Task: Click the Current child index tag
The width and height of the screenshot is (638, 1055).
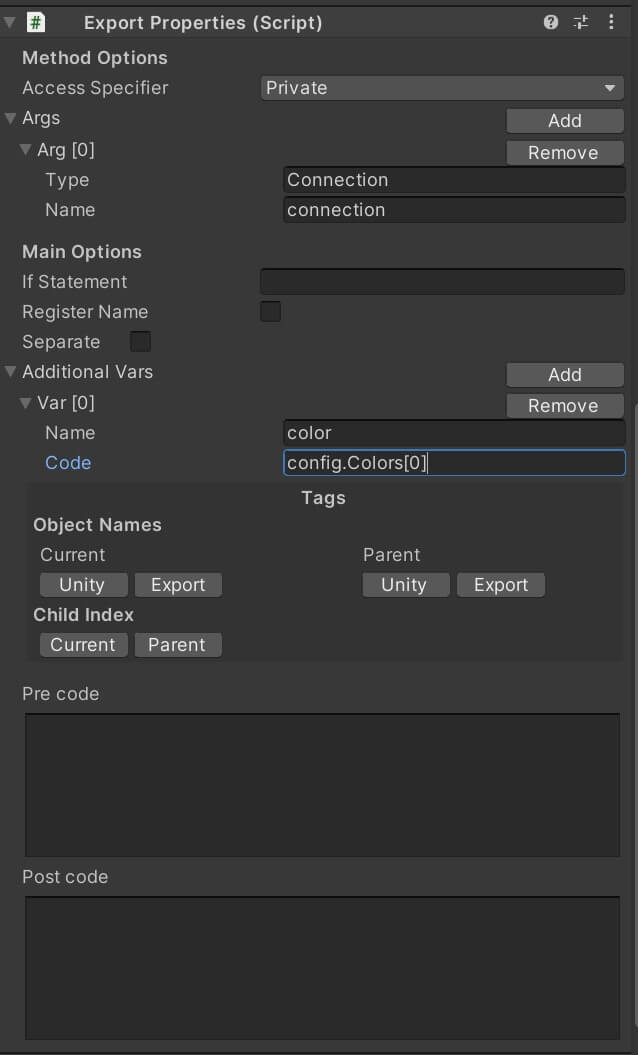Action: (83, 644)
